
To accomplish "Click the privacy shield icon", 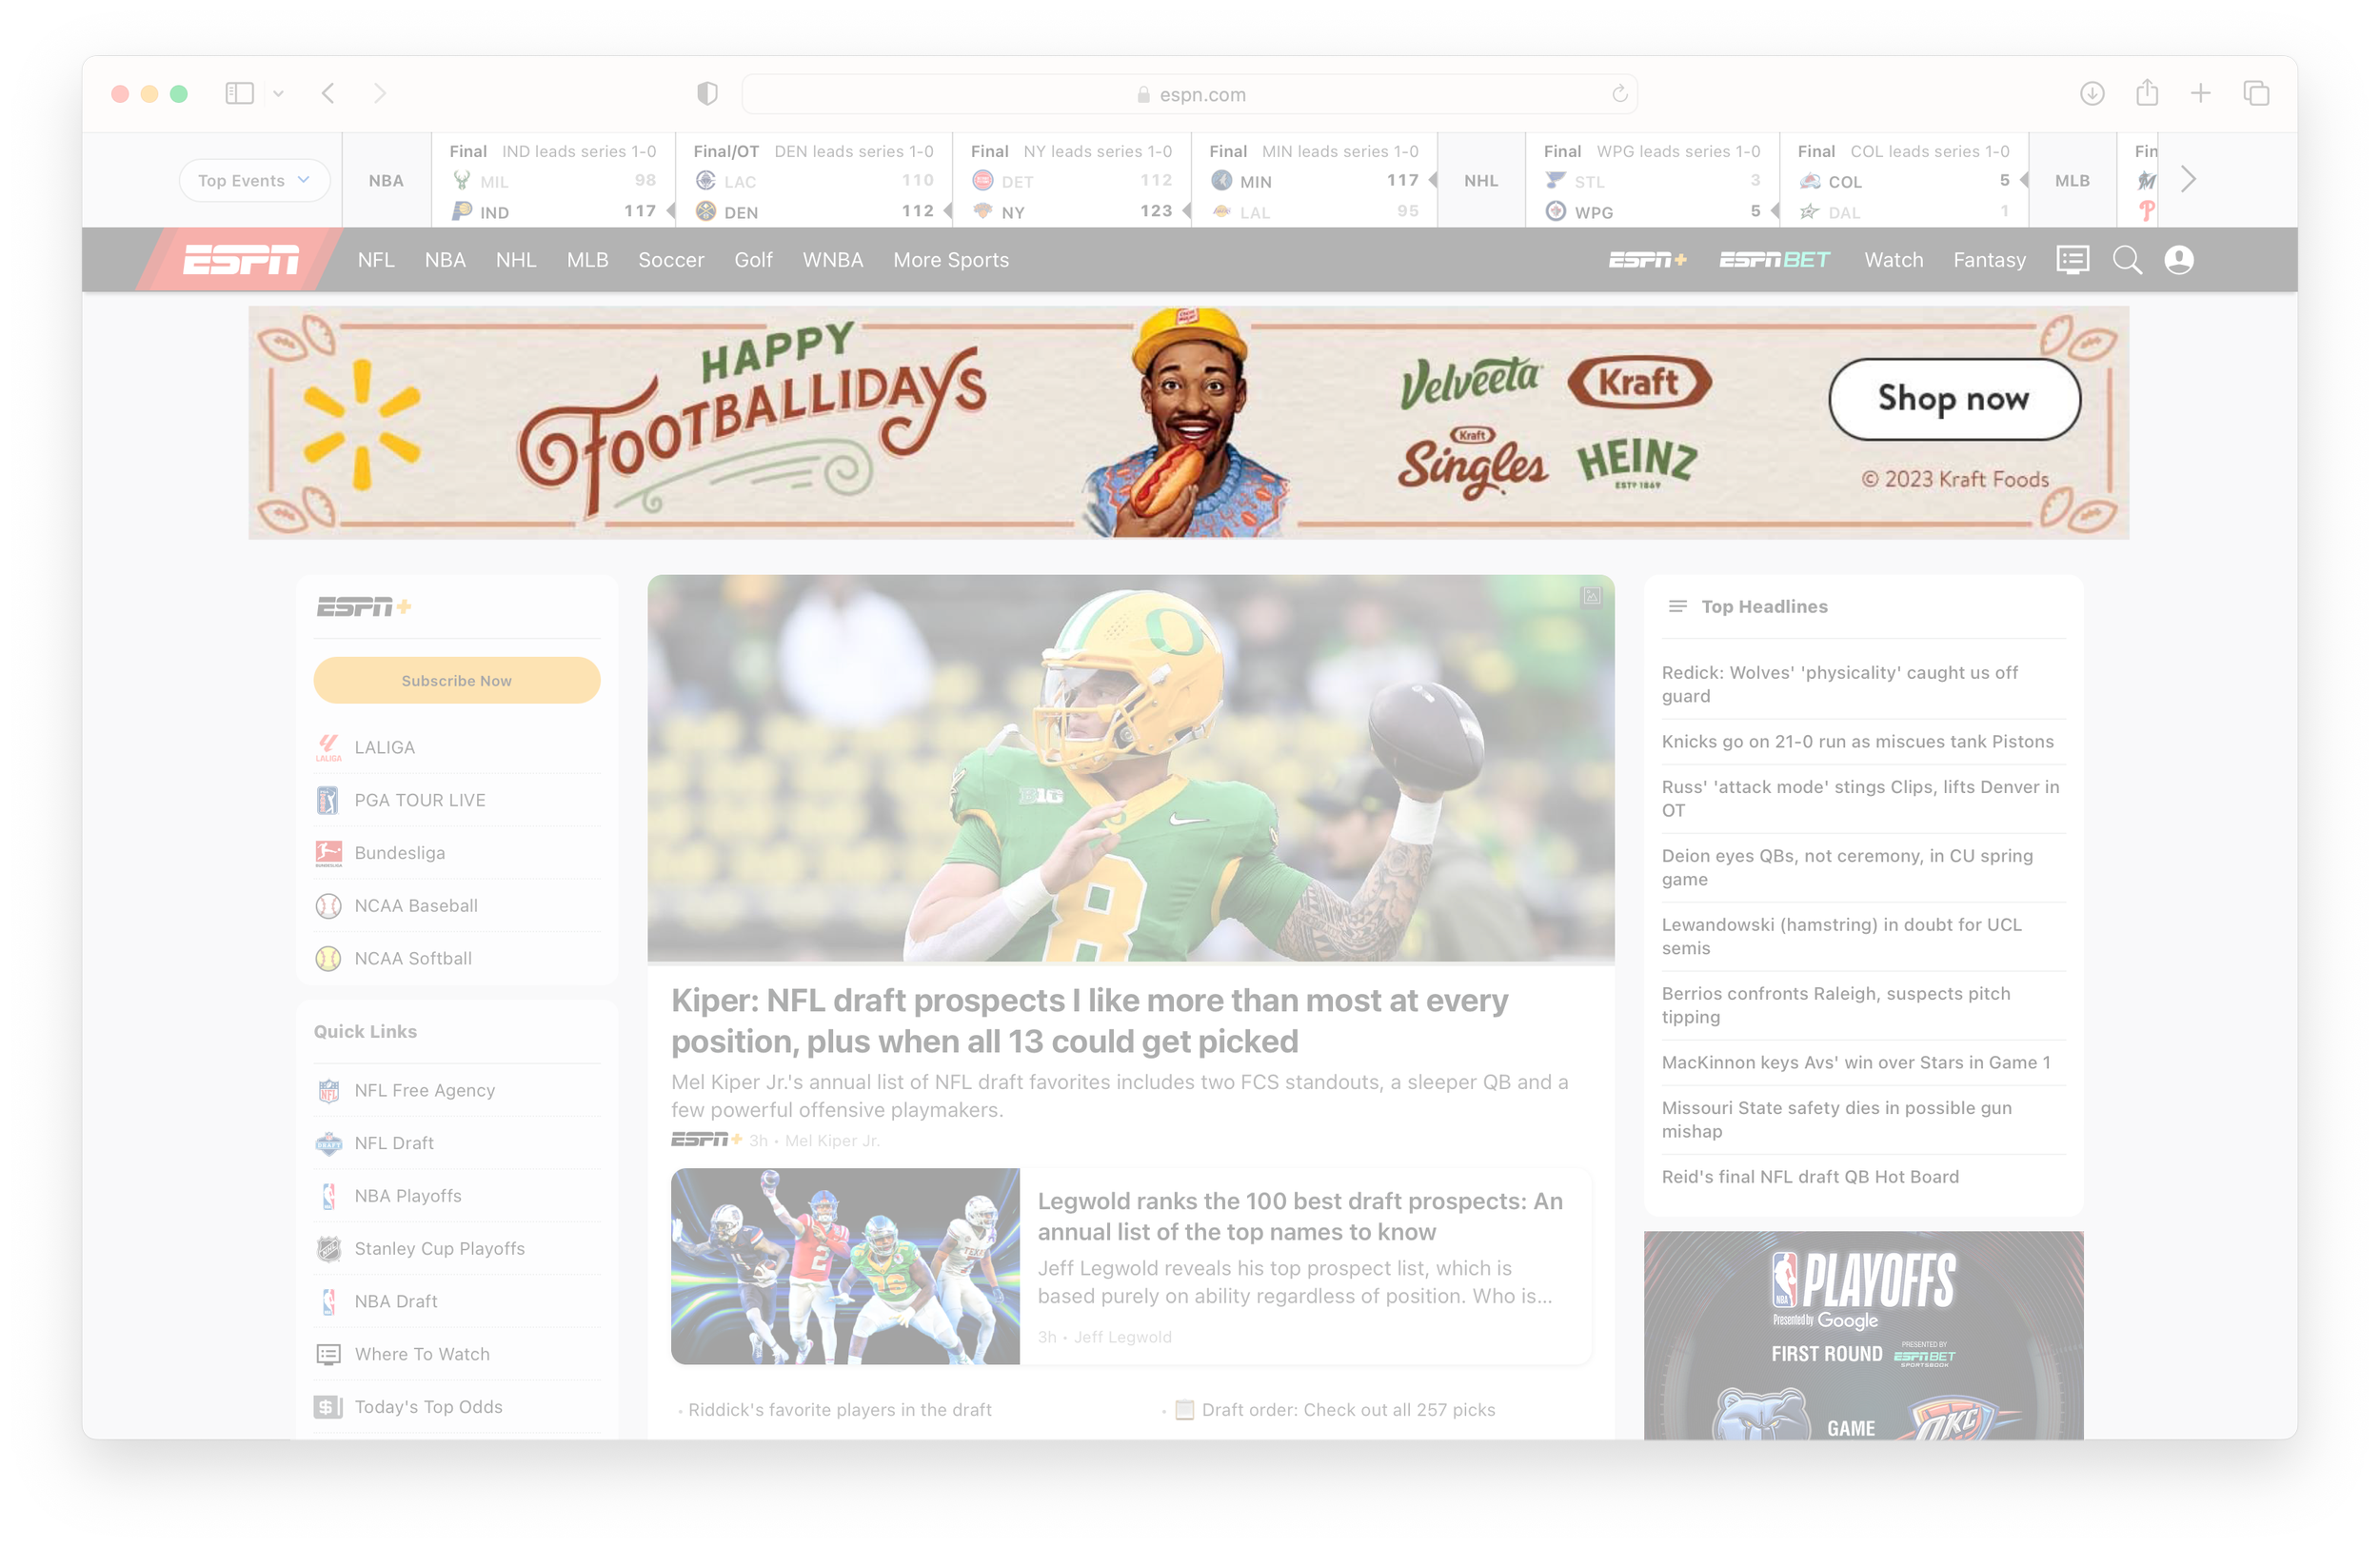I will tap(707, 94).
